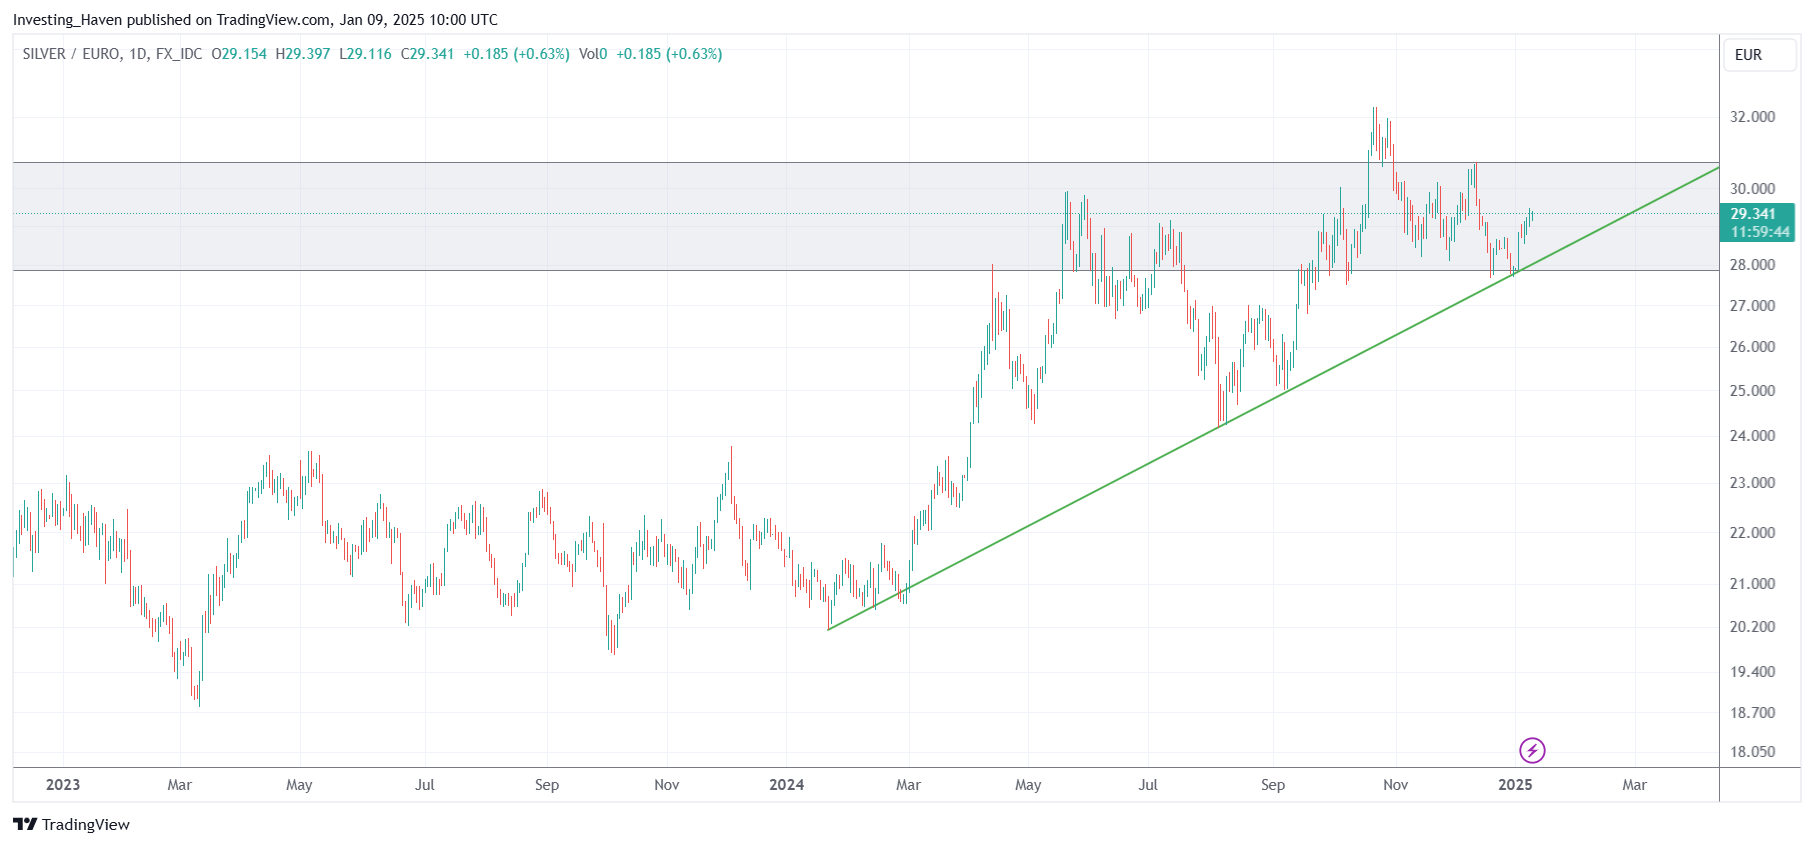Click the purple lightning bolt event icon
This screenshot has width=1814, height=846.
pyautogui.click(x=1532, y=750)
